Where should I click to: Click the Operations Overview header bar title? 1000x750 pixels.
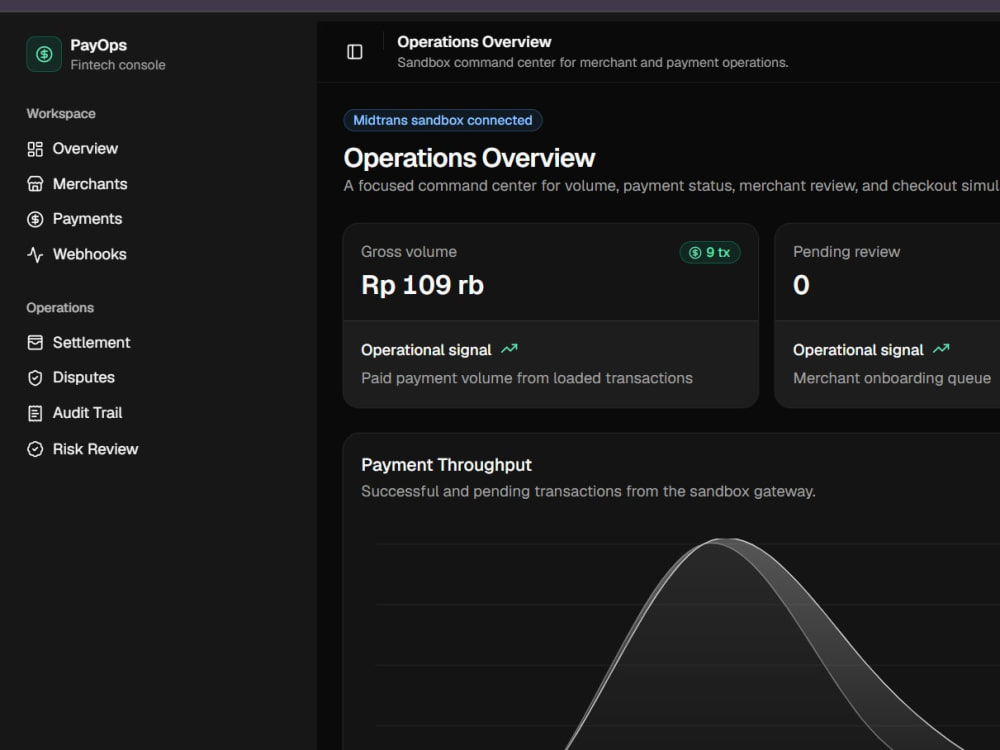(x=474, y=42)
